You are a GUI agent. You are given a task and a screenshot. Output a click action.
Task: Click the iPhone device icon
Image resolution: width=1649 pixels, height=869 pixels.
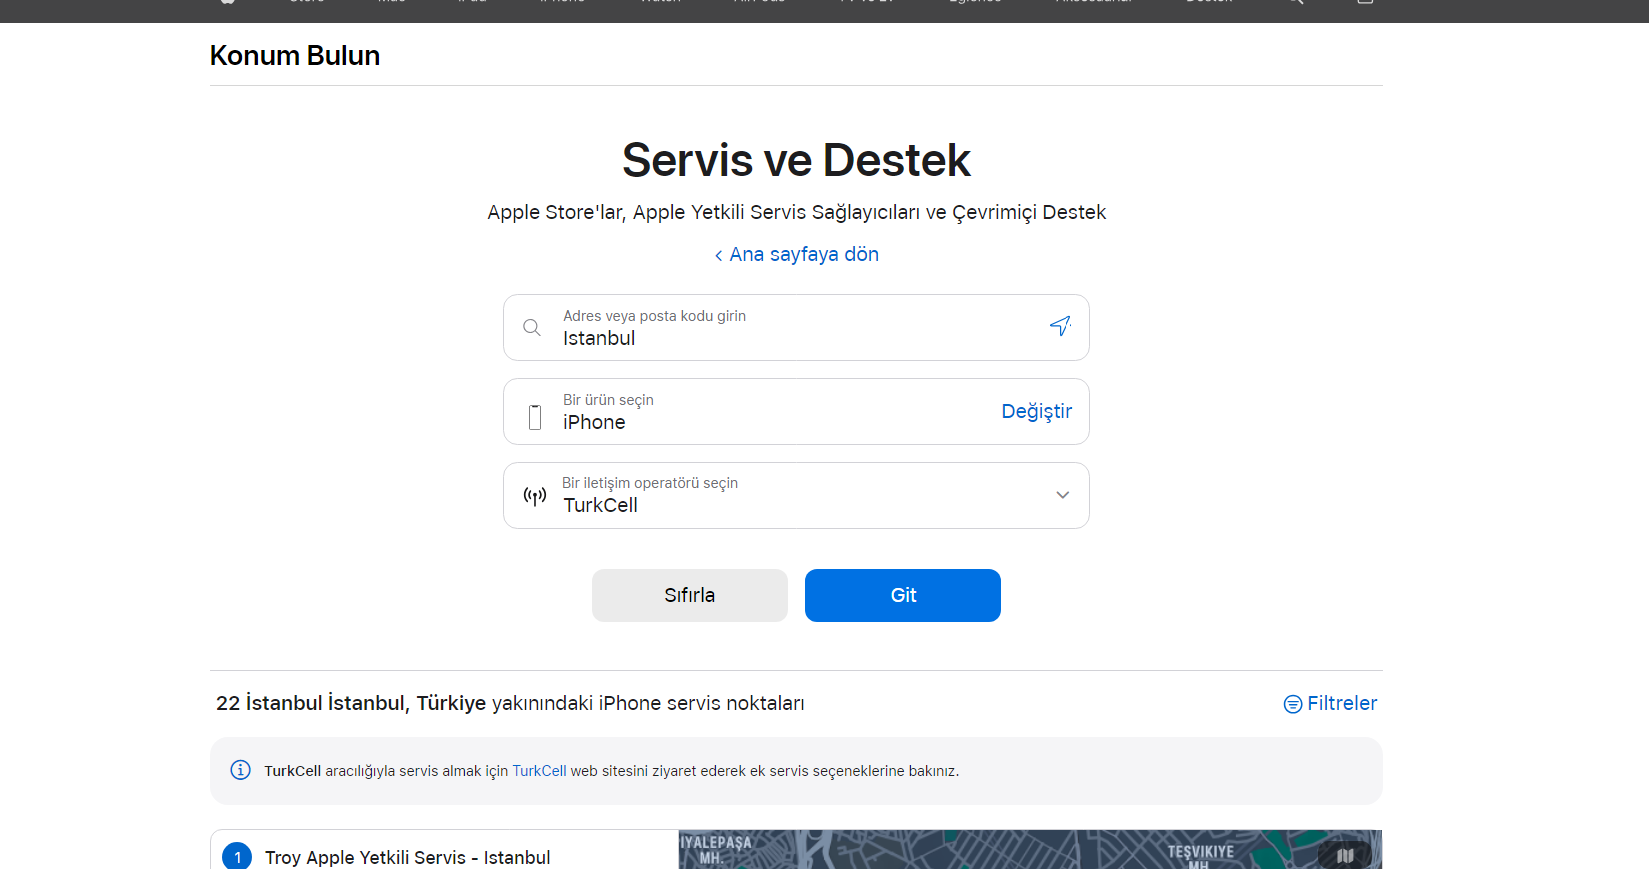(535, 417)
